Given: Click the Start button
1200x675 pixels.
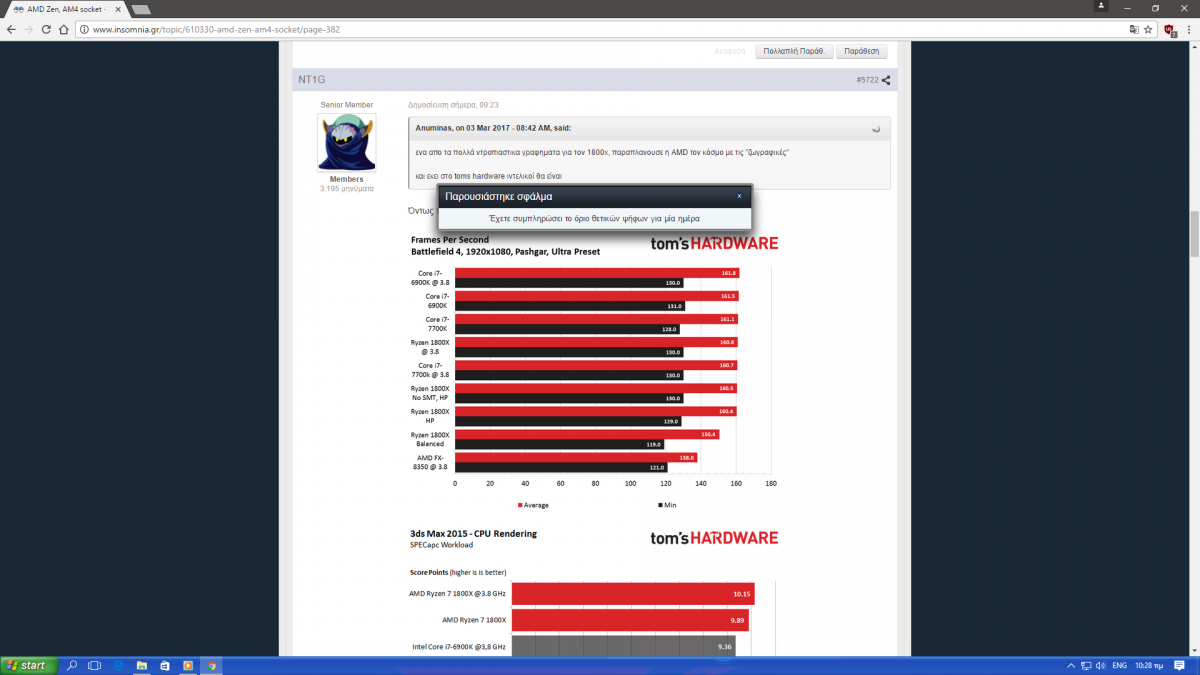Looking at the screenshot, I should click(x=26, y=665).
